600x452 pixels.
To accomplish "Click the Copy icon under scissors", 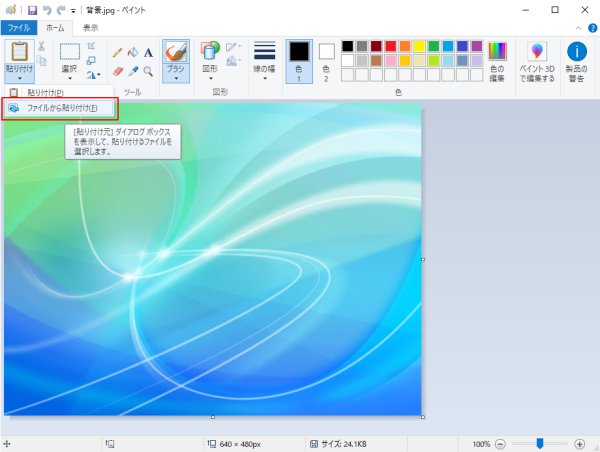I will coord(41,60).
